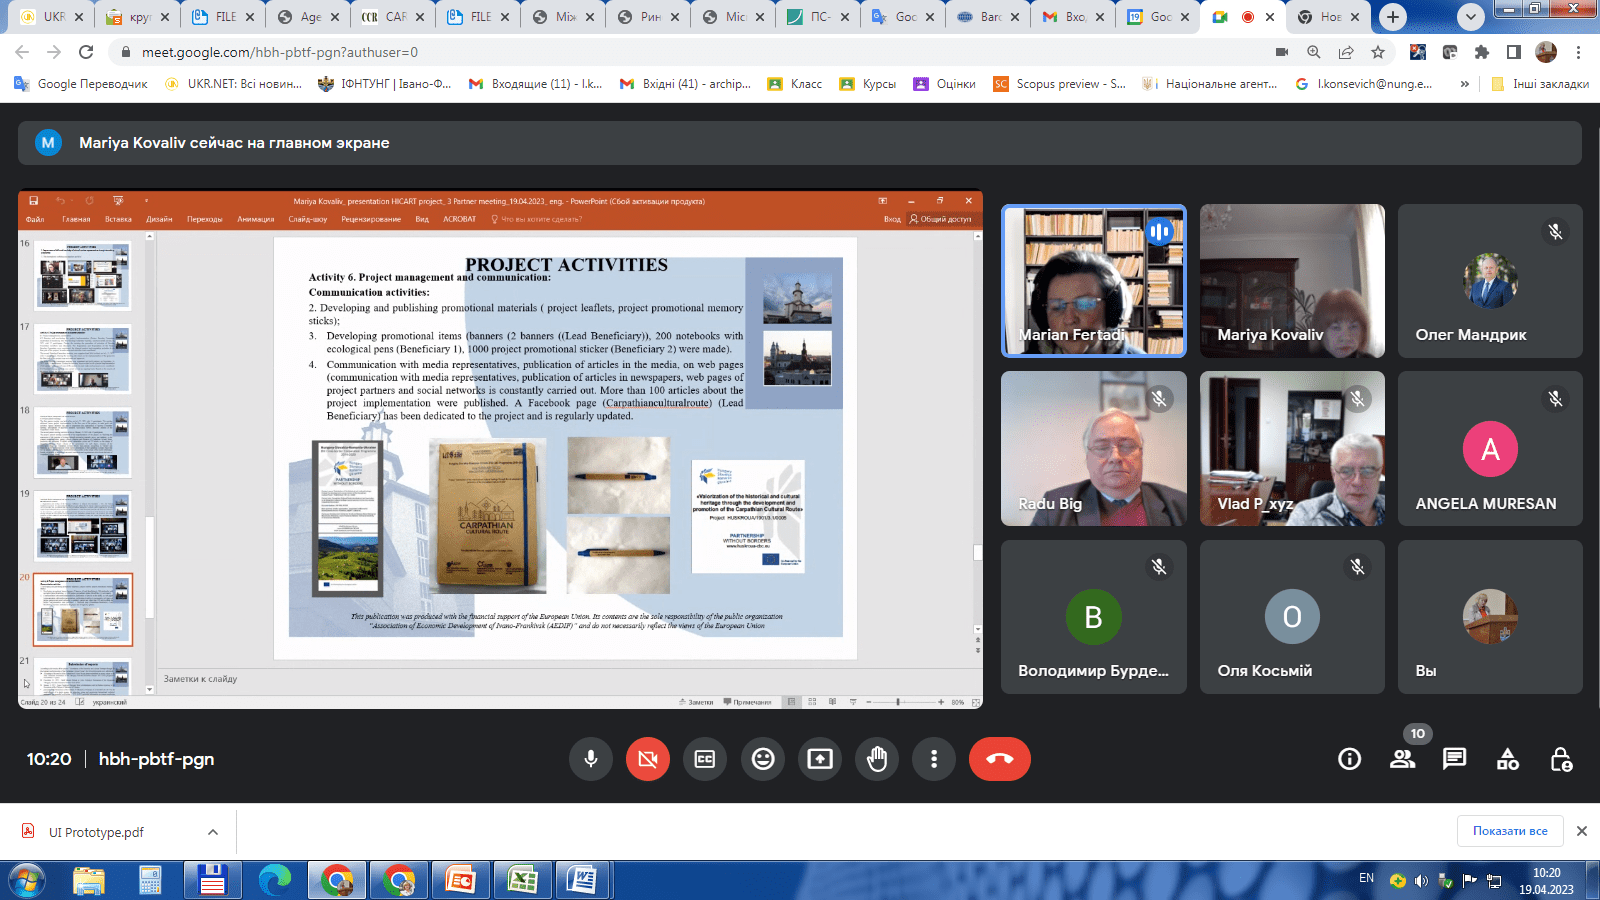1600x900 pixels.
Task: Expand the UI Prototype.pdf download options
Action: click(213, 832)
